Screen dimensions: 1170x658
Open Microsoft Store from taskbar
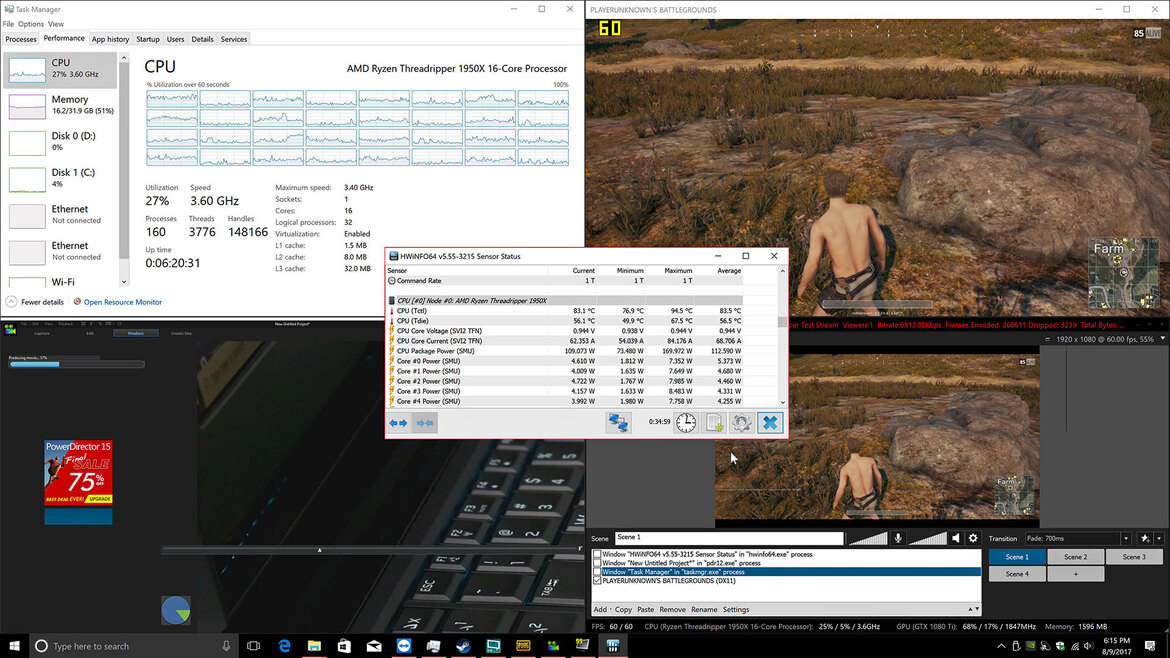[x=344, y=646]
